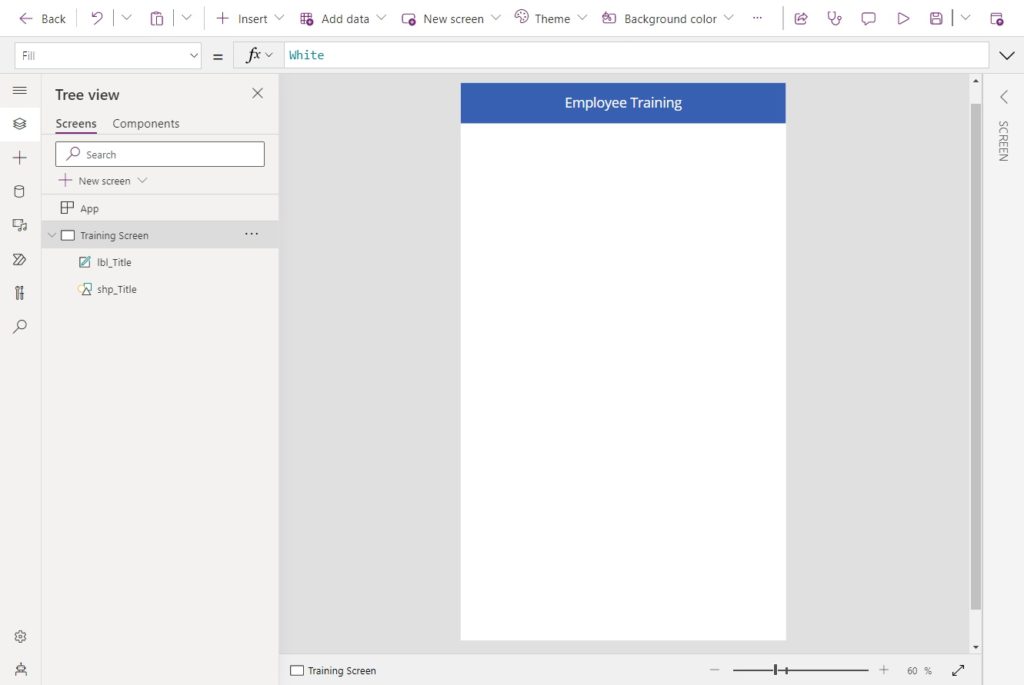The image size is (1024, 685).
Task: Open the Comments speech bubble icon
Action: point(869,18)
